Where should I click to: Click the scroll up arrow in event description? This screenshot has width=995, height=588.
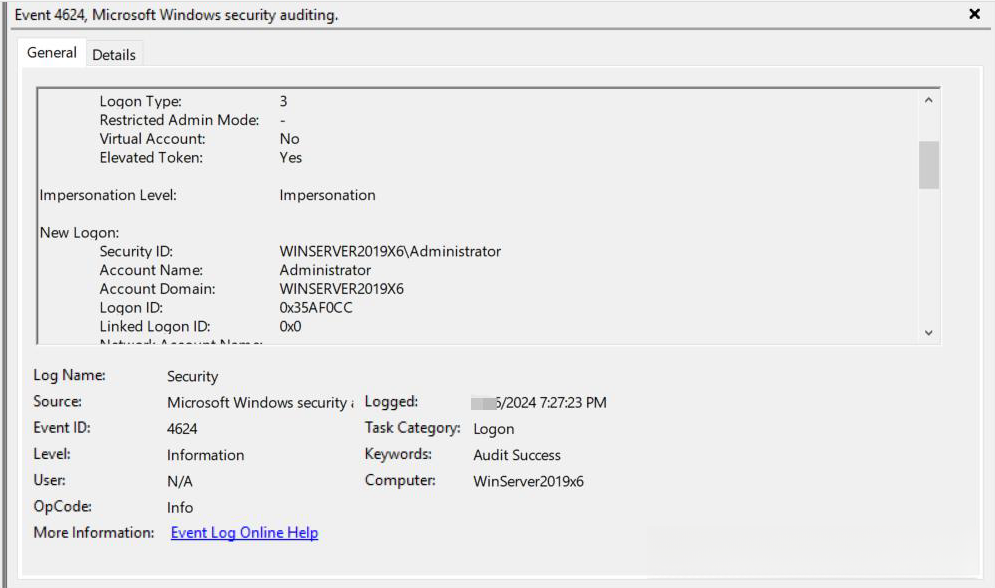928,100
